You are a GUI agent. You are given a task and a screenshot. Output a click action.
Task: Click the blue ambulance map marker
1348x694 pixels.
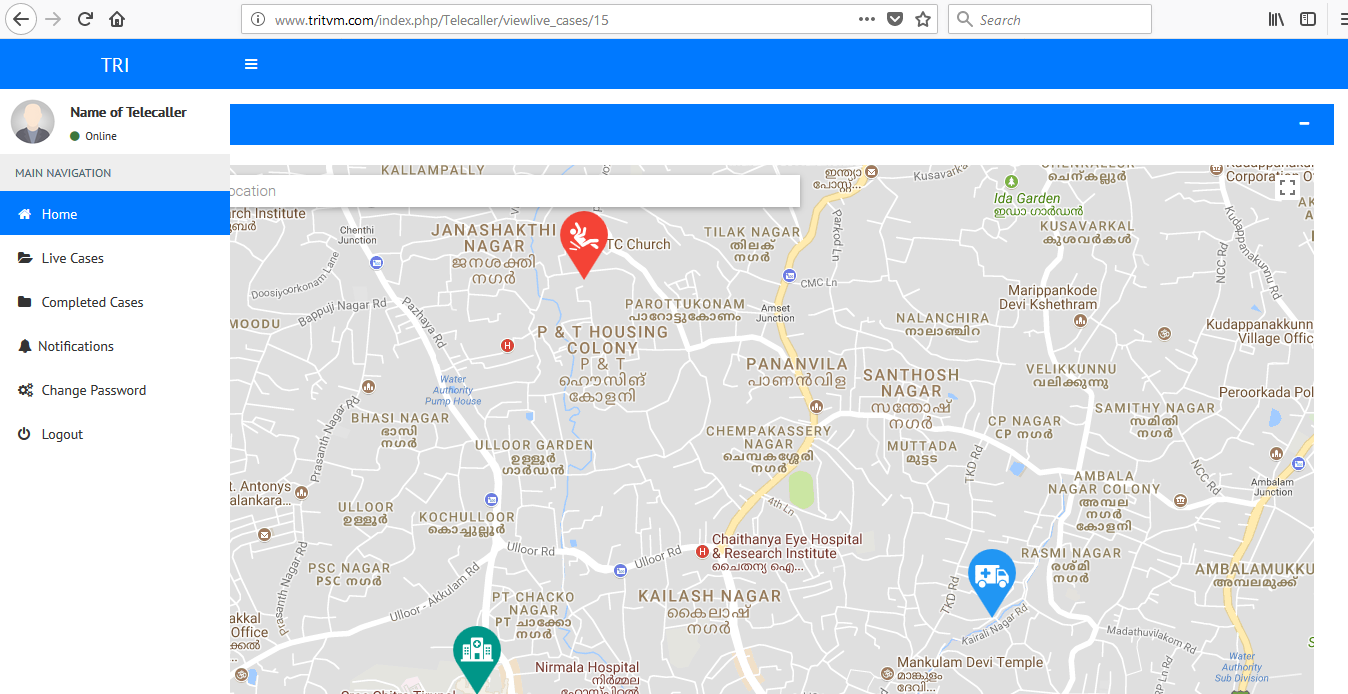click(992, 578)
